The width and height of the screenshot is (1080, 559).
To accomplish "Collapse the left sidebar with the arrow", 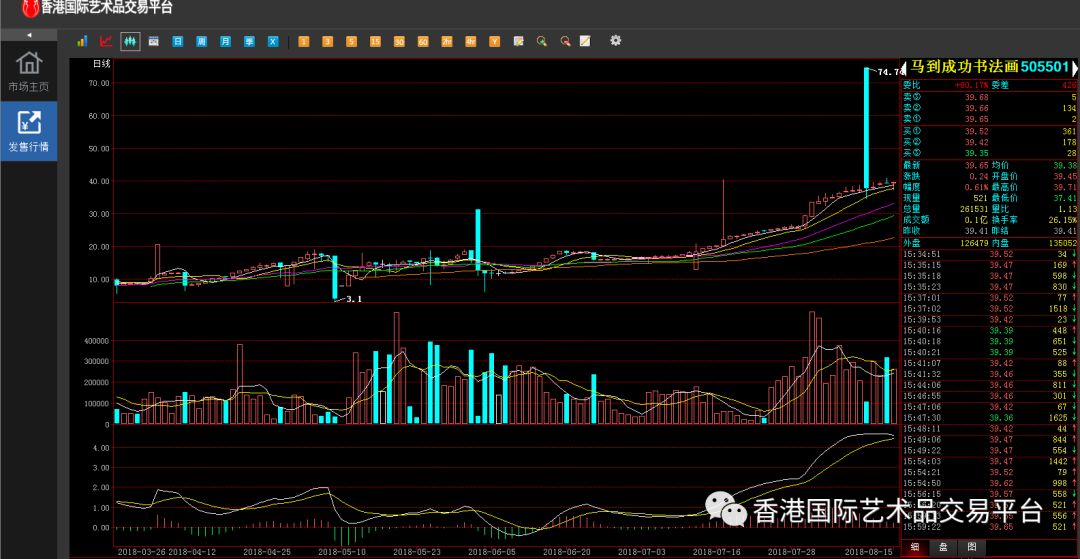I will (x=29, y=34).
